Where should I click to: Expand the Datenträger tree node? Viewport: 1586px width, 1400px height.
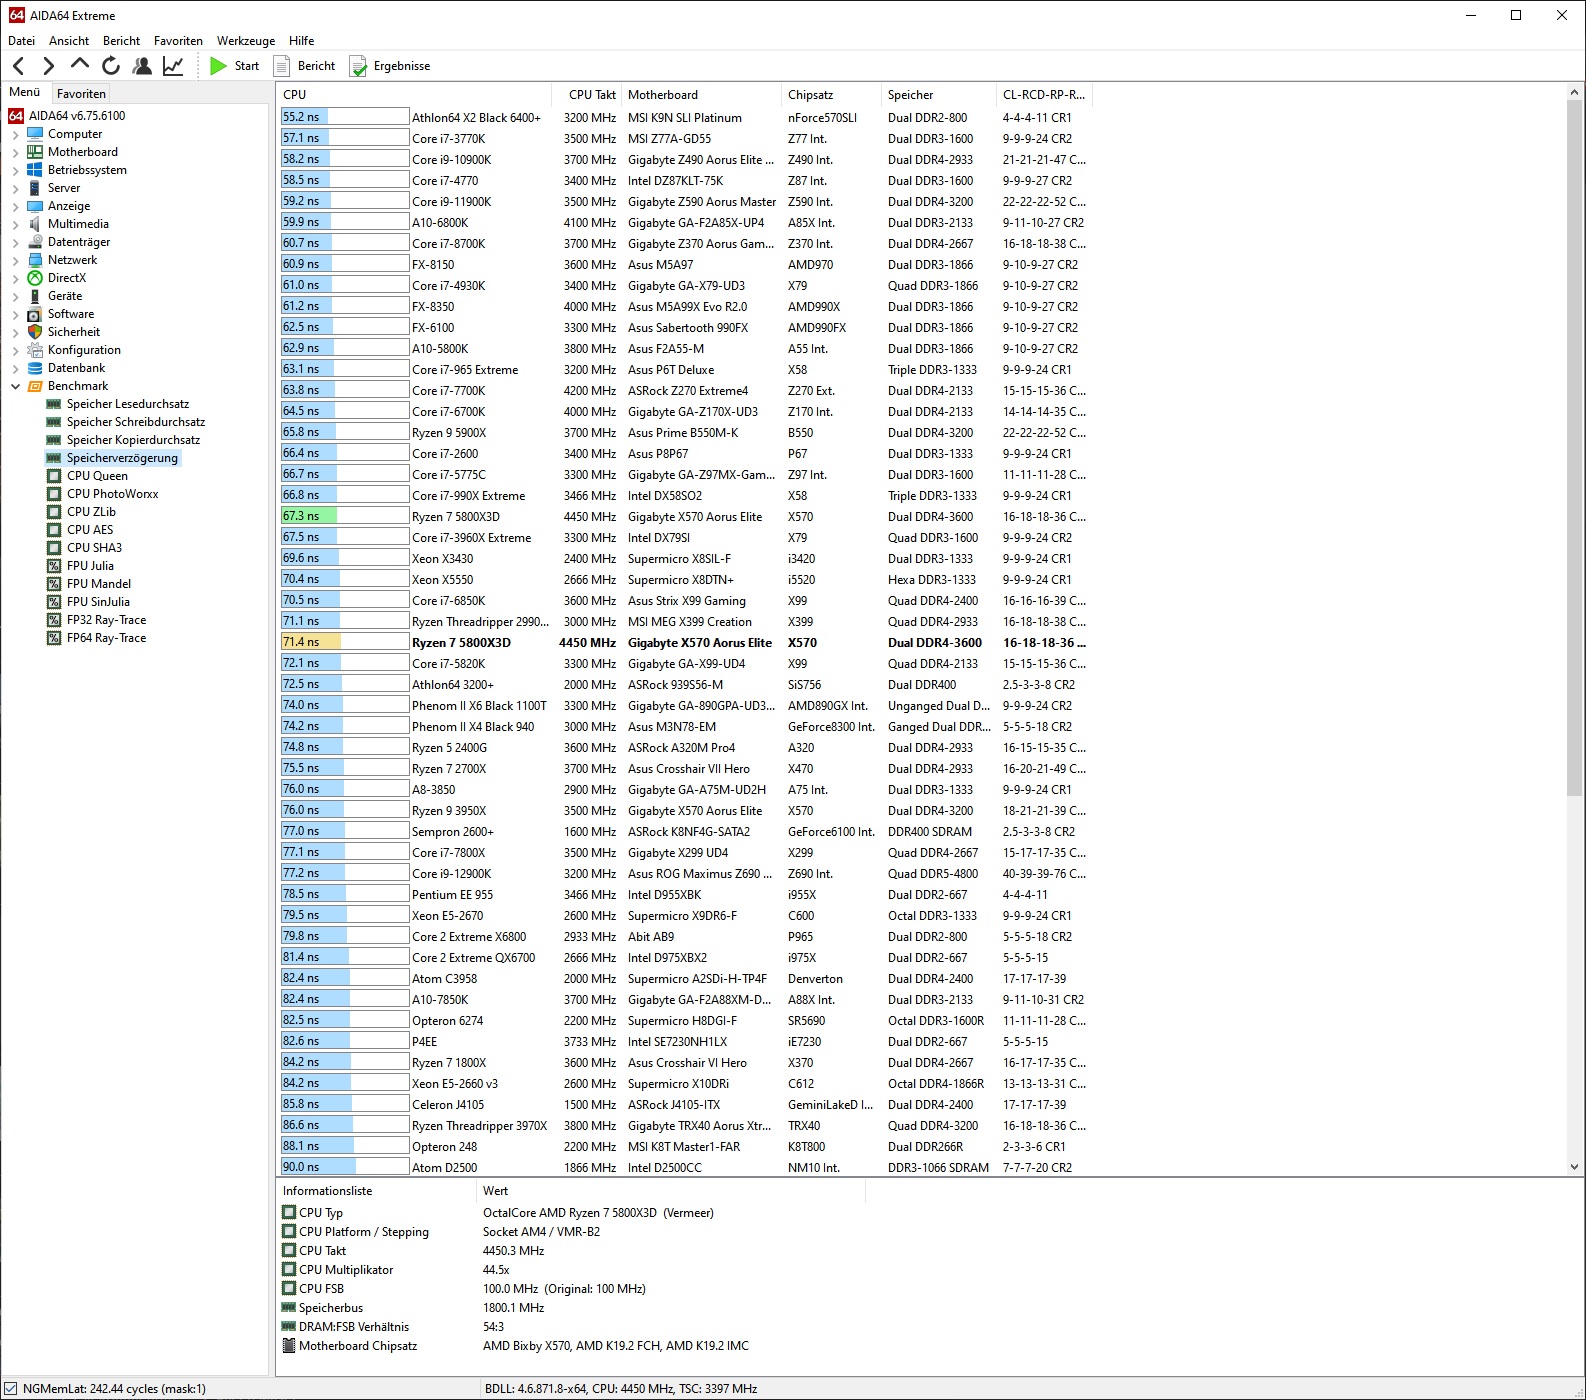(x=16, y=242)
